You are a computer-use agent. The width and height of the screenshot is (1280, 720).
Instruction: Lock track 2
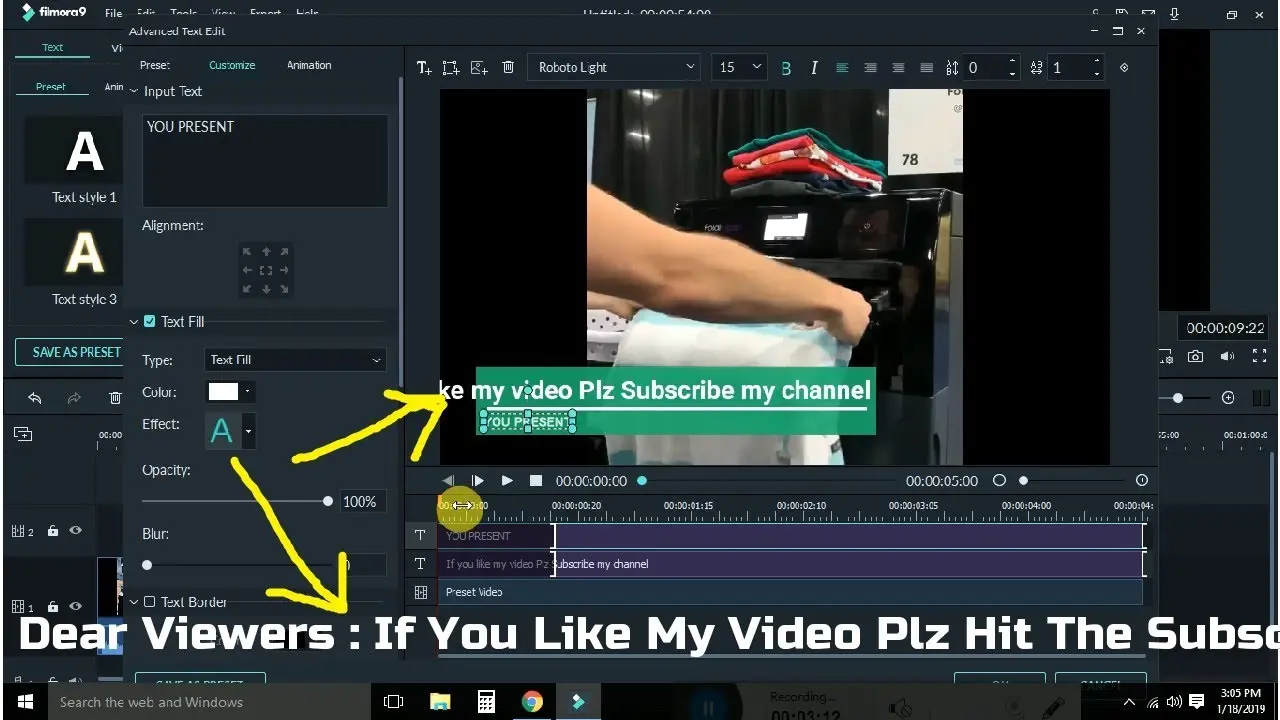53,531
